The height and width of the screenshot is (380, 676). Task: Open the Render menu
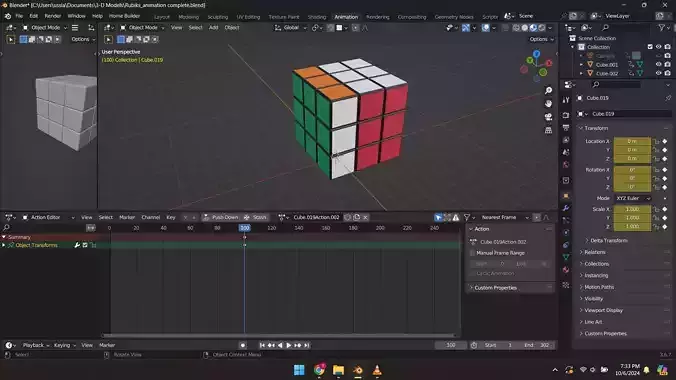(x=53, y=16)
